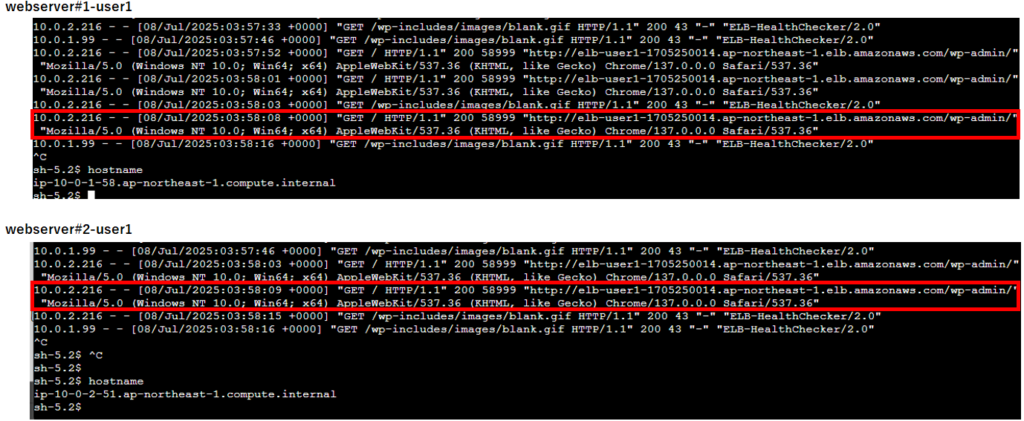Click the ^C line in first terminal
This screenshot has height=421, width=1024.
[40, 157]
